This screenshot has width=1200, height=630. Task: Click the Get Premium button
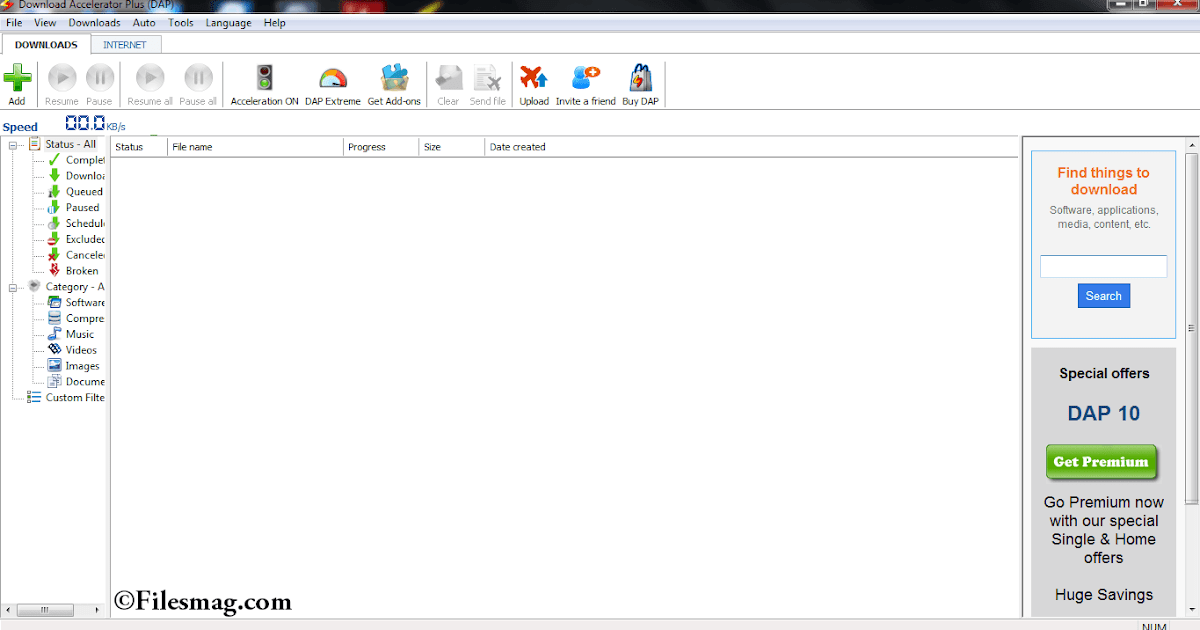coord(1101,462)
